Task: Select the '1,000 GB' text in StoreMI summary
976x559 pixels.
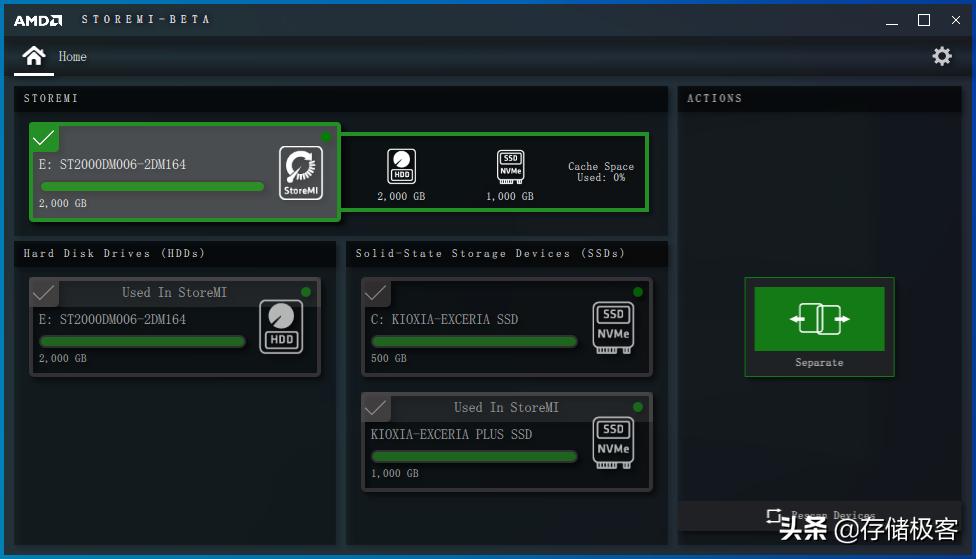Action: 510,196
